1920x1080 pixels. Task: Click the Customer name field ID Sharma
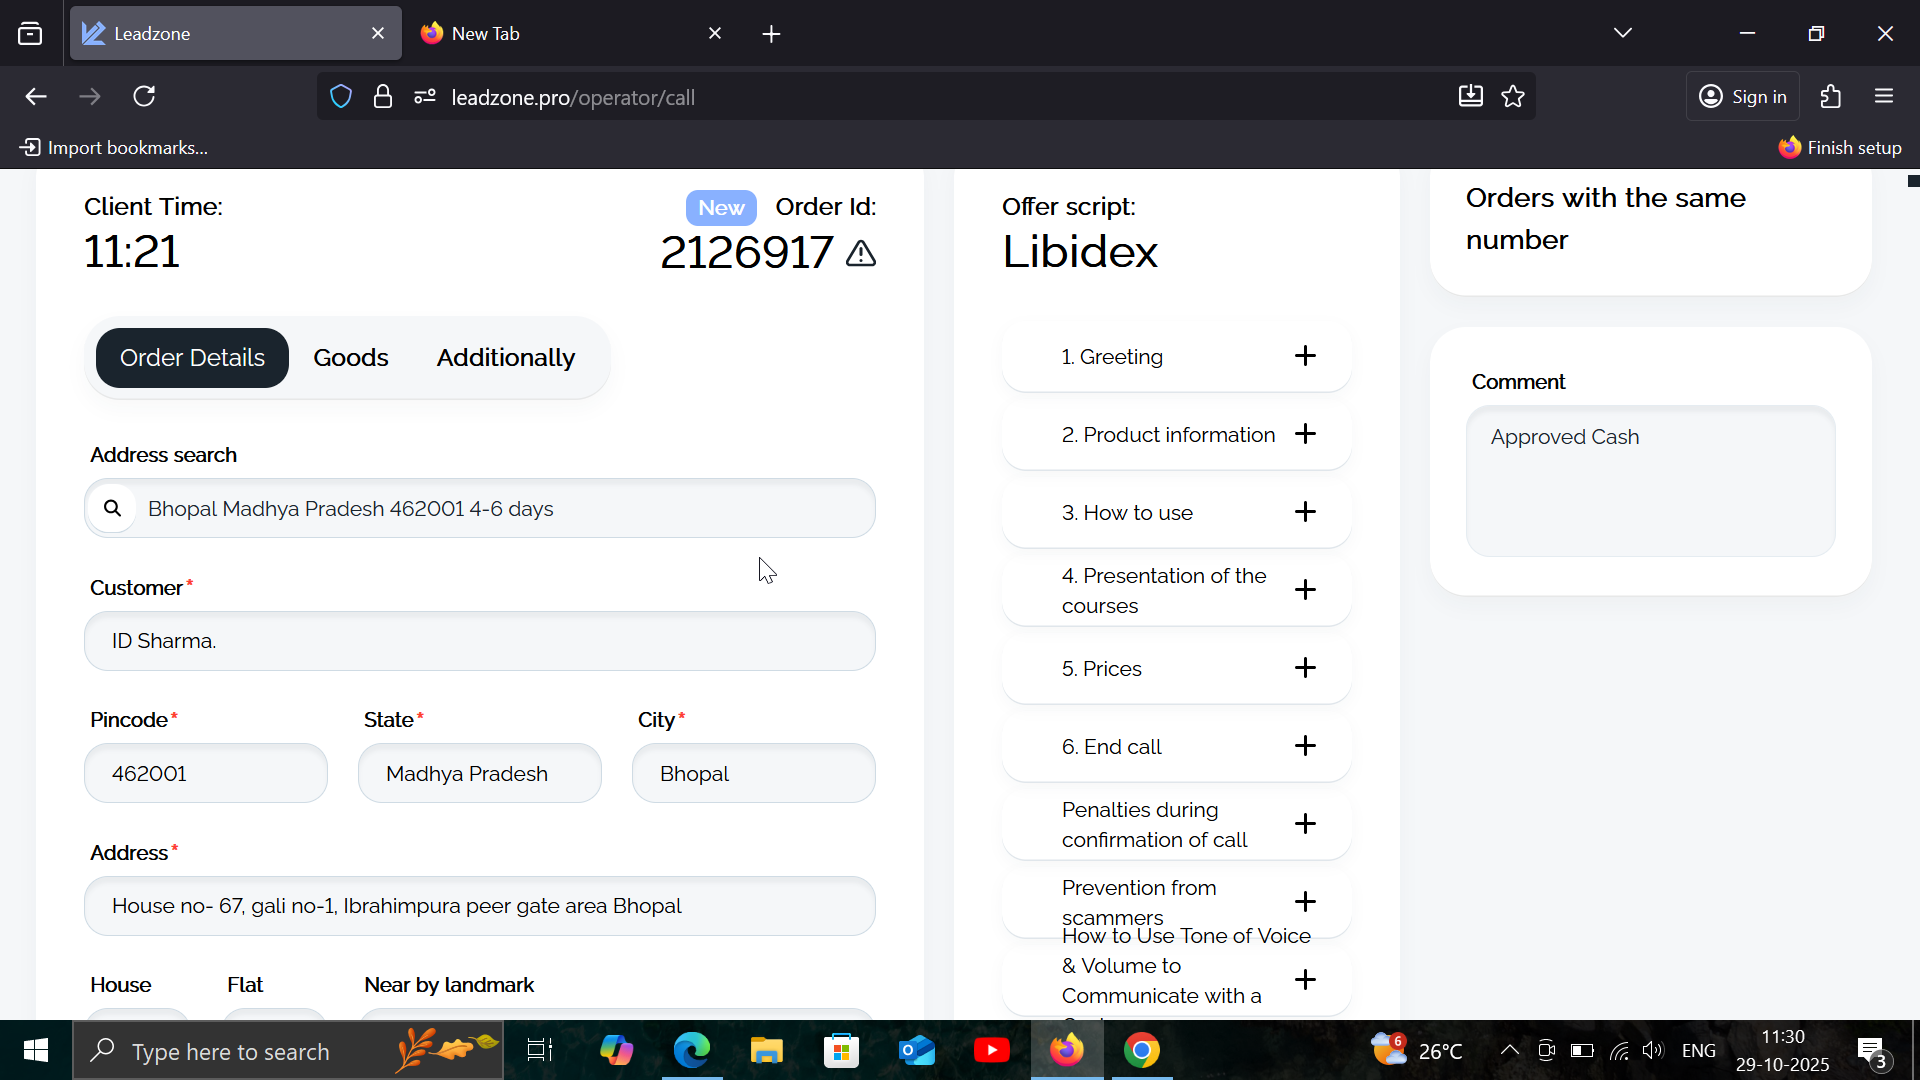[x=480, y=641]
